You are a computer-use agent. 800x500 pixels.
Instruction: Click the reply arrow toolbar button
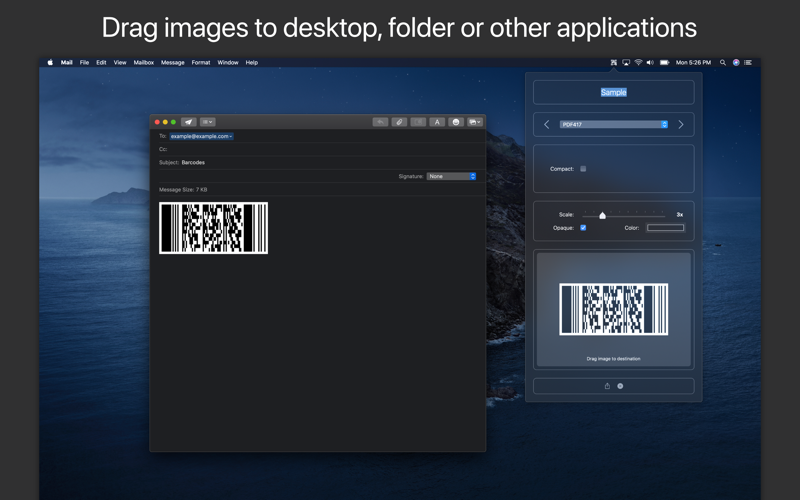[380, 122]
